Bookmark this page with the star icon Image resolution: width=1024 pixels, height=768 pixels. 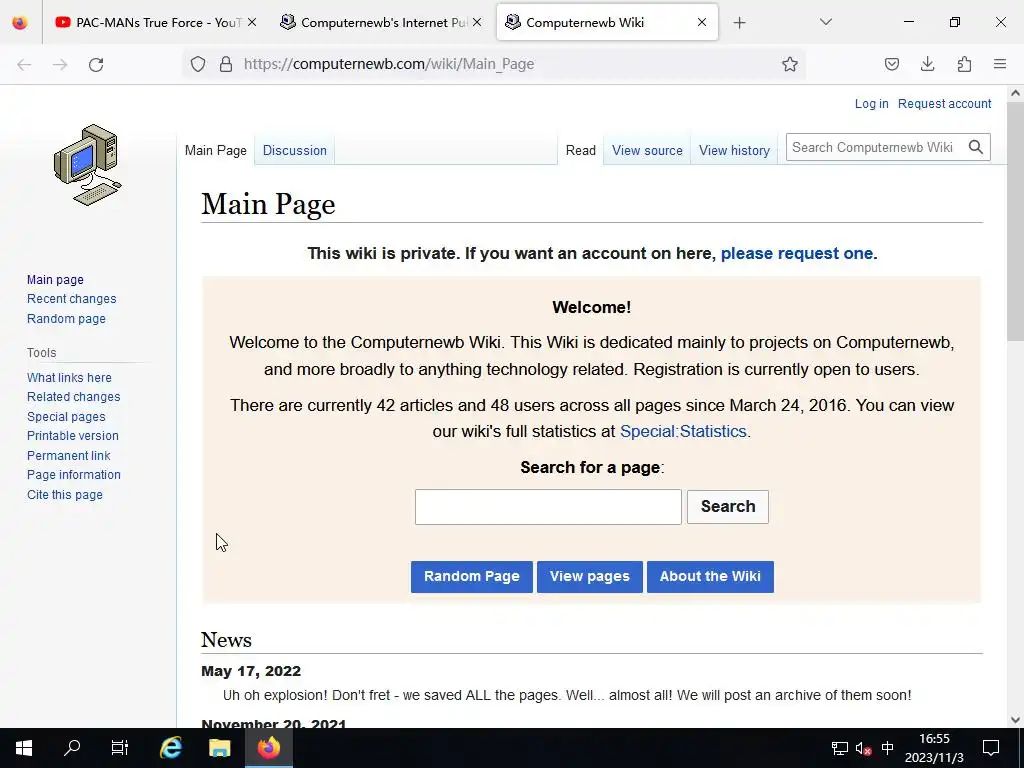790,64
